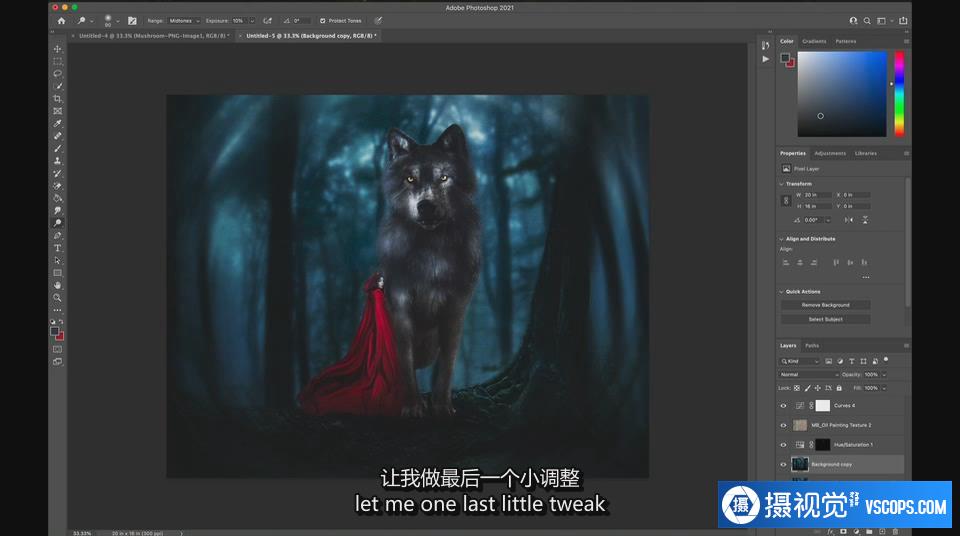Open the Exposure value dropdown arrow
The image size is (960, 536).
pos(252,21)
